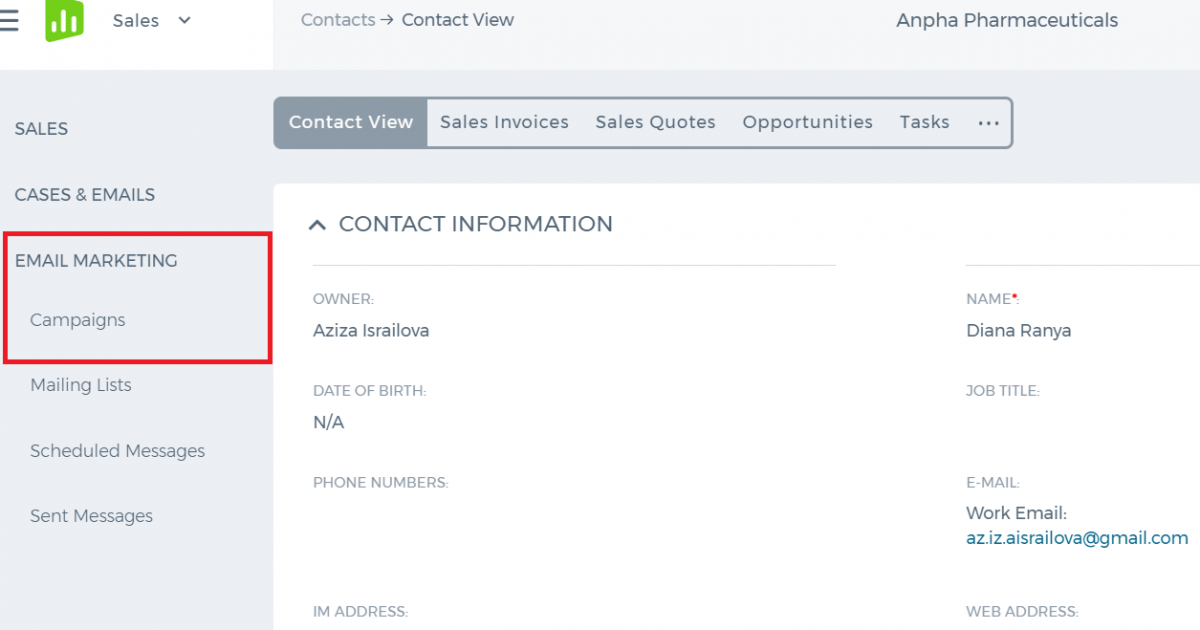Image resolution: width=1200 pixels, height=630 pixels.
Task: Open Mailing Lists in the sidebar
Action: pos(81,385)
